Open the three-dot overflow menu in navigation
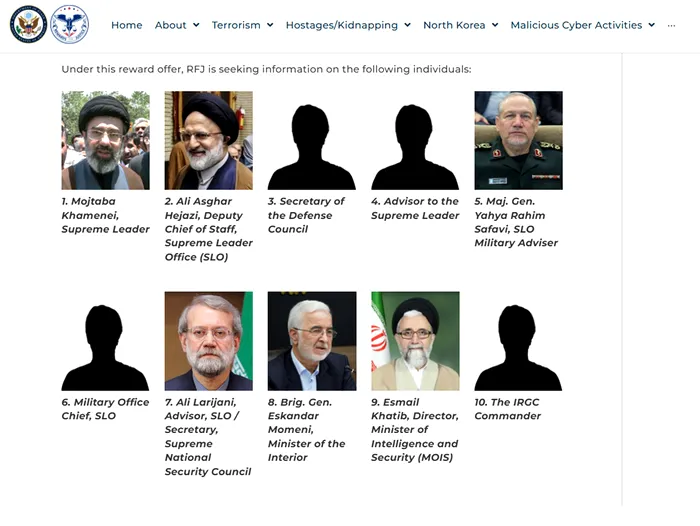Image resolution: width=700 pixels, height=526 pixels. click(671, 25)
